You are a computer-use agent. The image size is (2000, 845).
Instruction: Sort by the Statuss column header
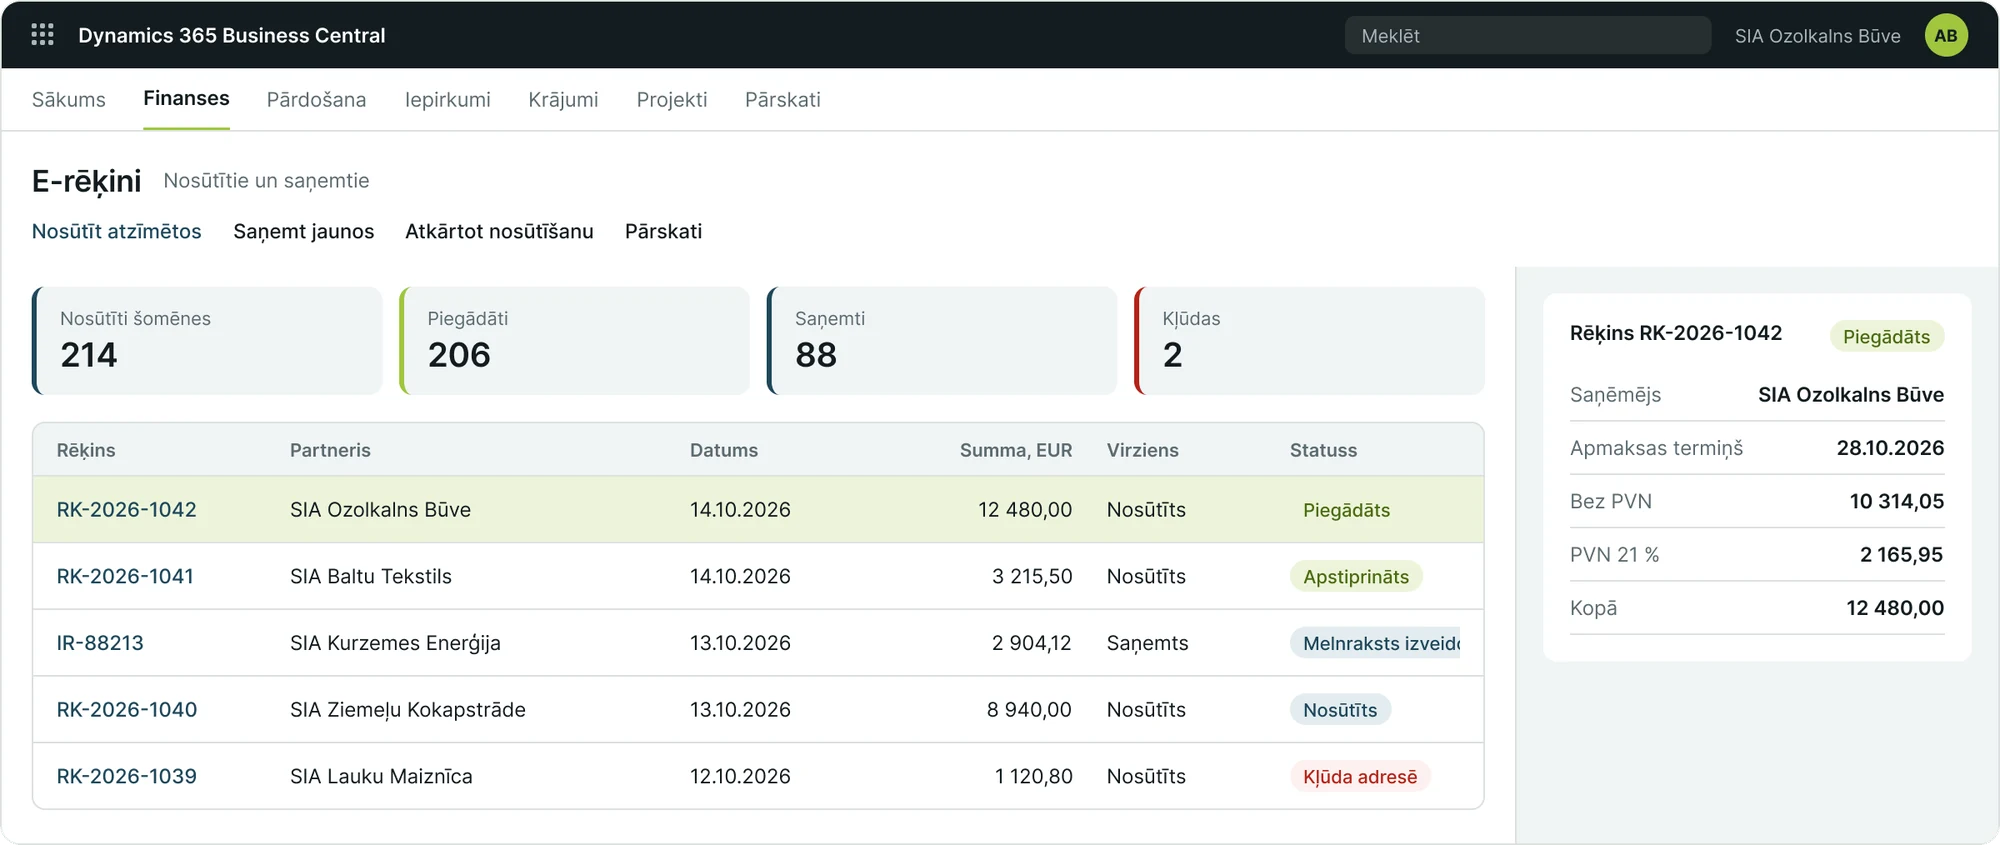point(1323,450)
